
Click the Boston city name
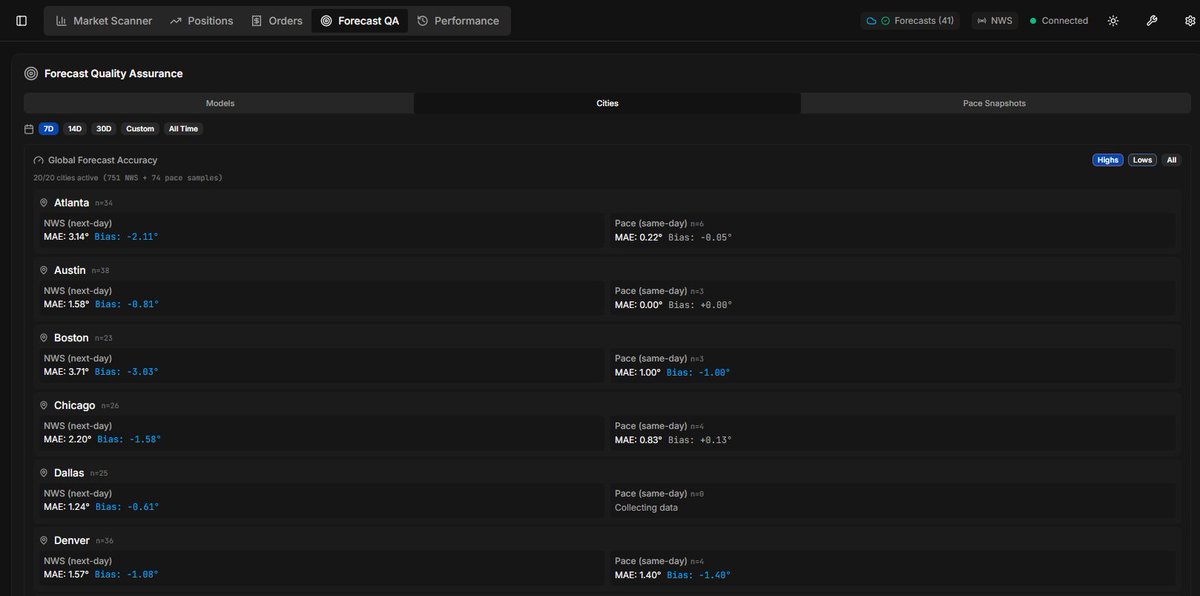click(x=71, y=338)
